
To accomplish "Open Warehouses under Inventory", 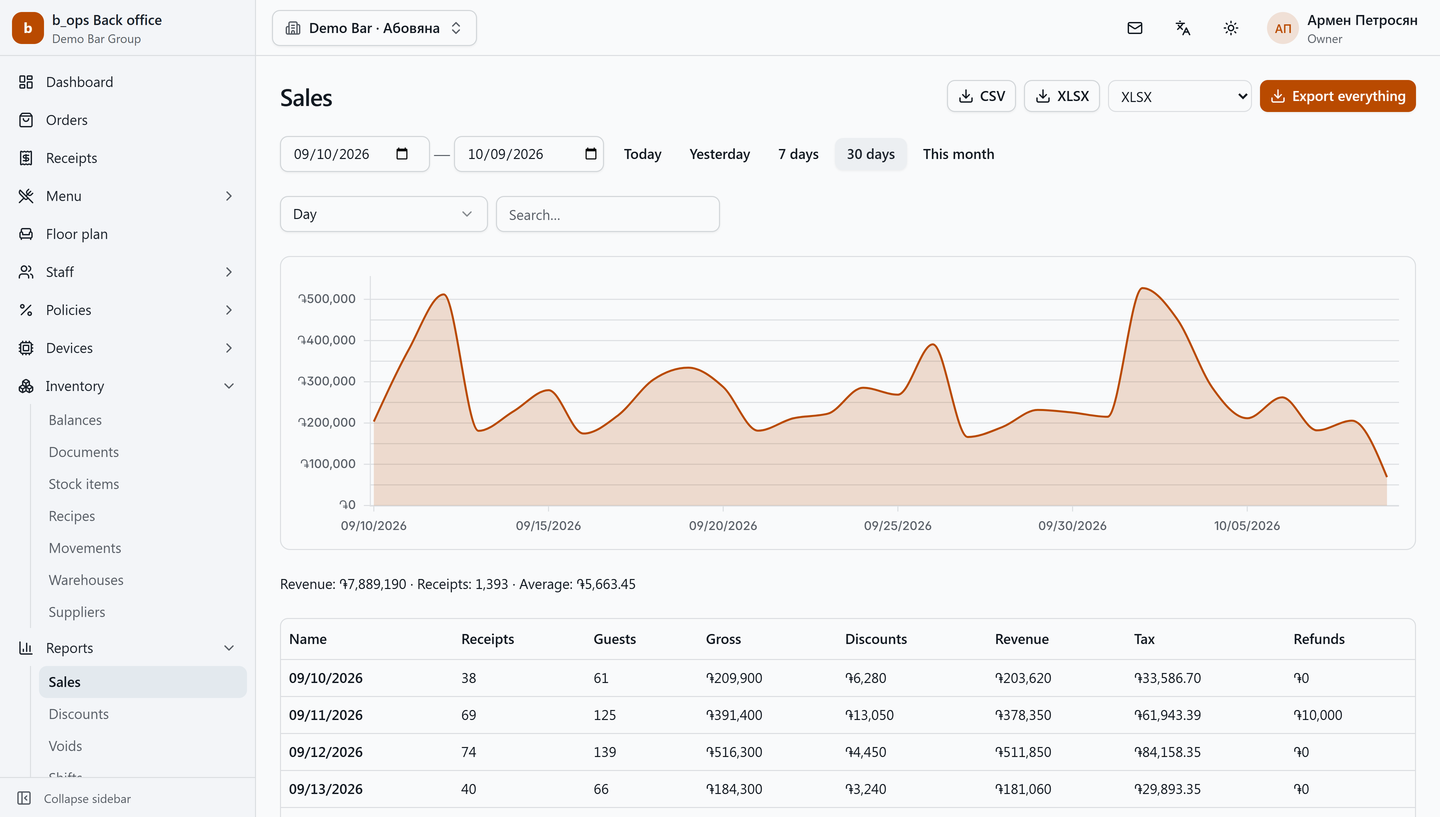I will tap(143, 580).
